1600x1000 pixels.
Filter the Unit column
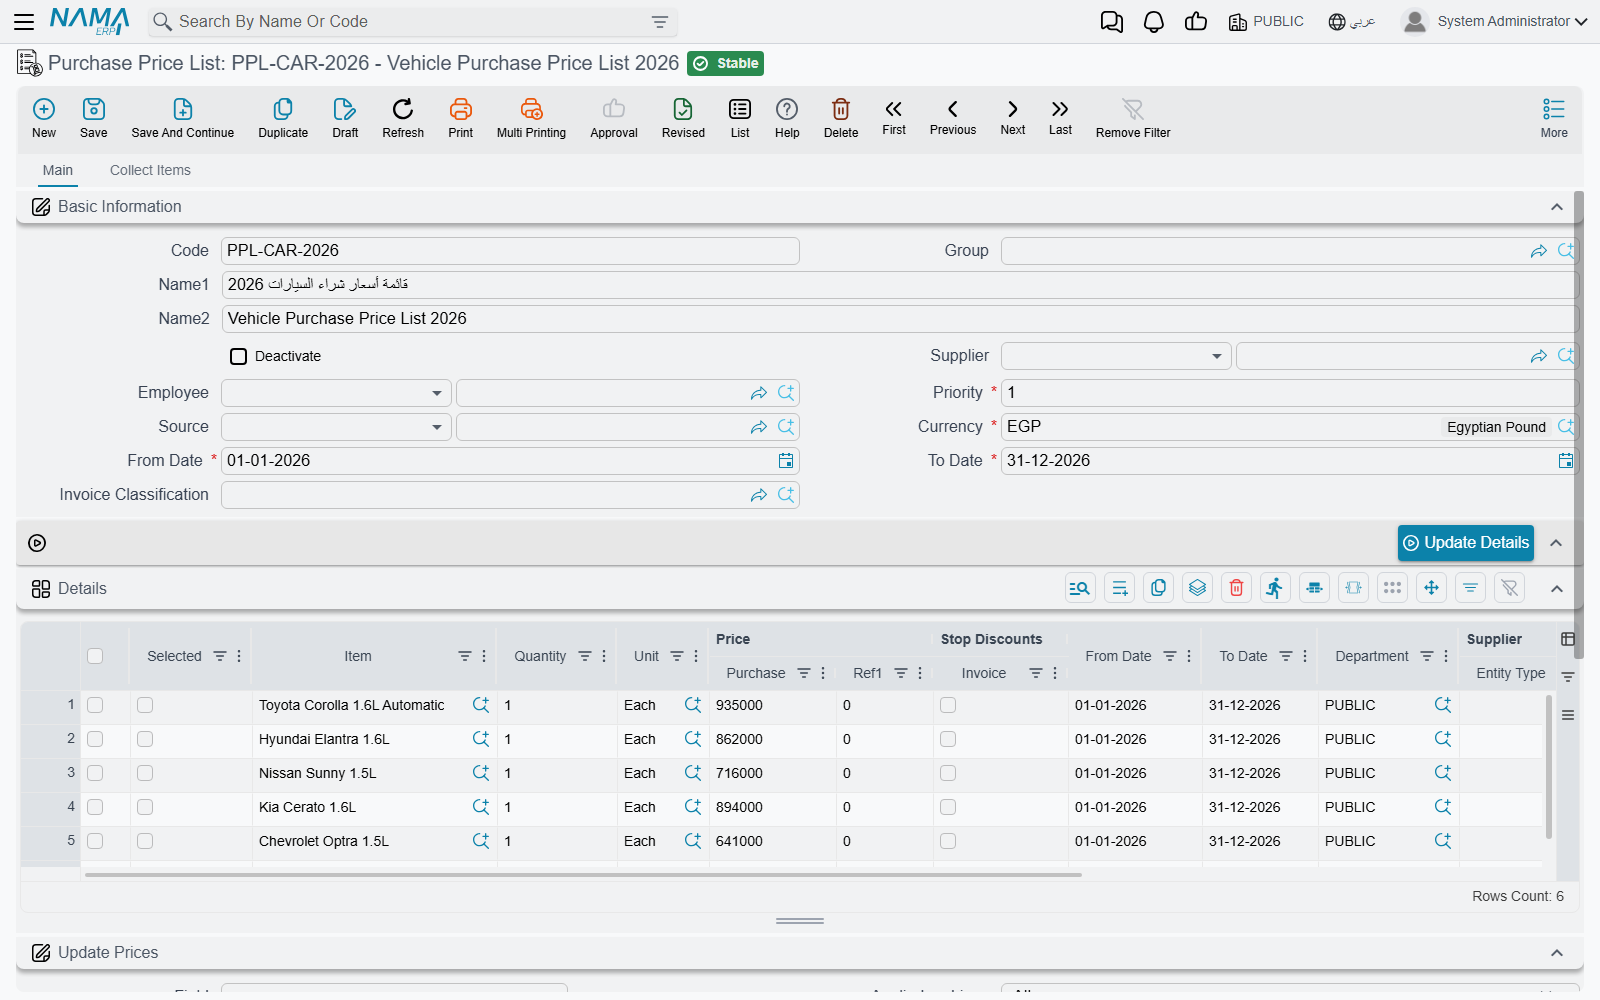pos(677,656)
